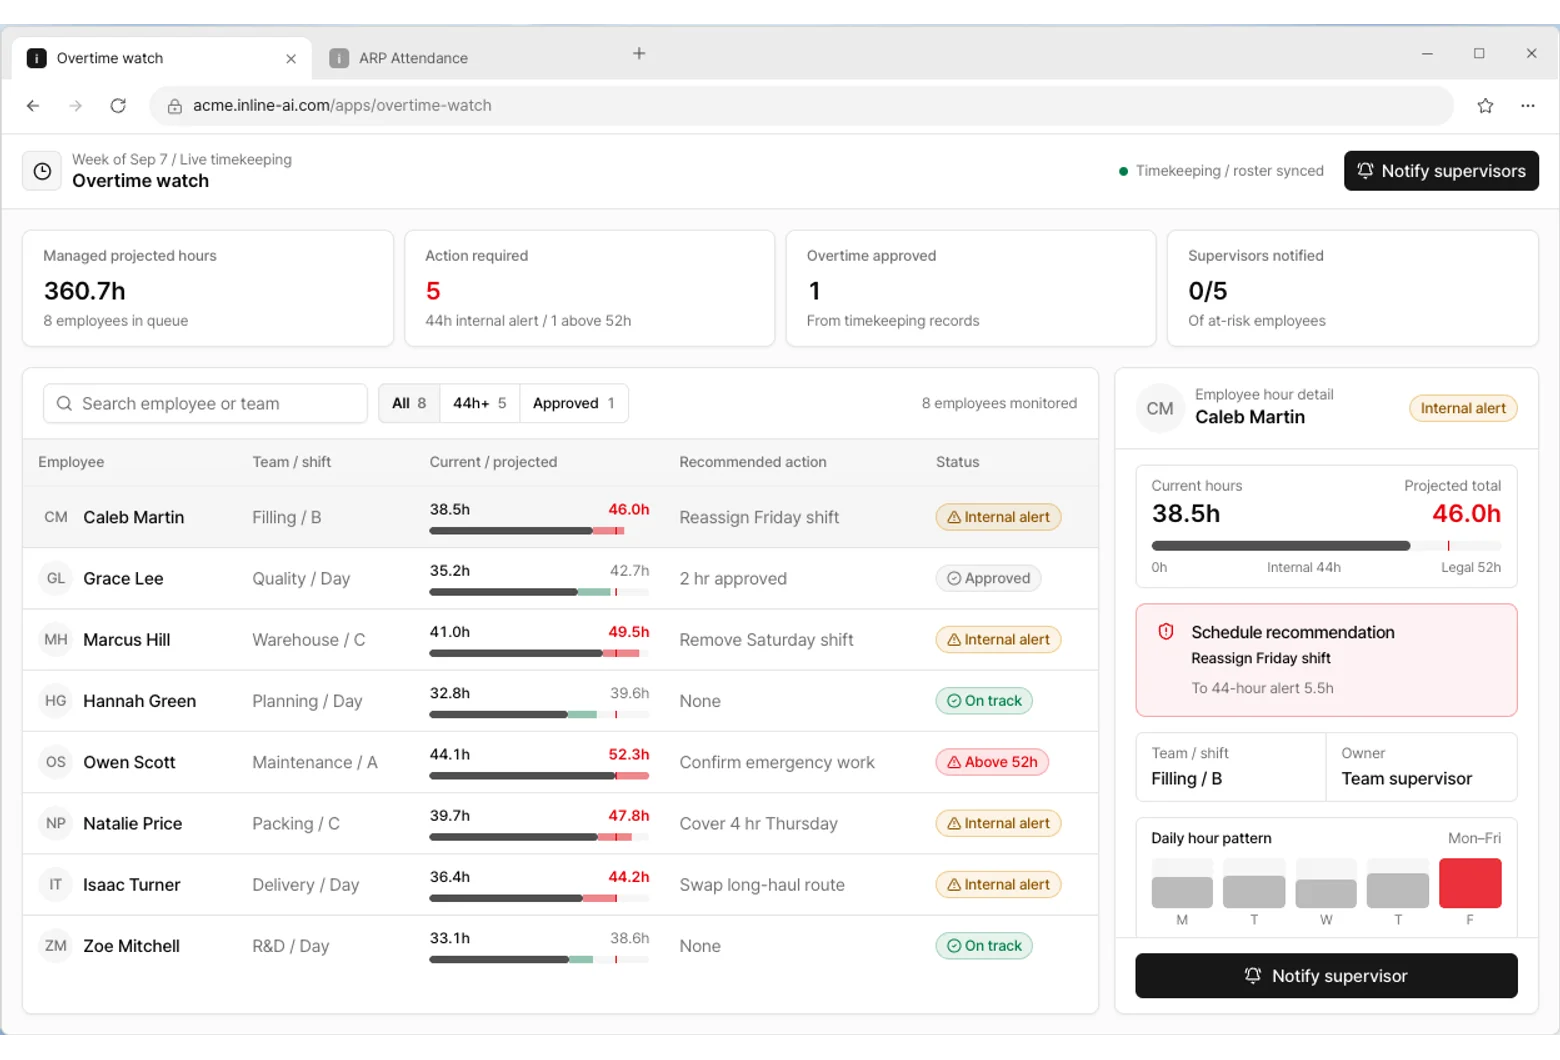Click the Search employee or team field
The image size is (1560, 1060).
click(x=205, y=404)
